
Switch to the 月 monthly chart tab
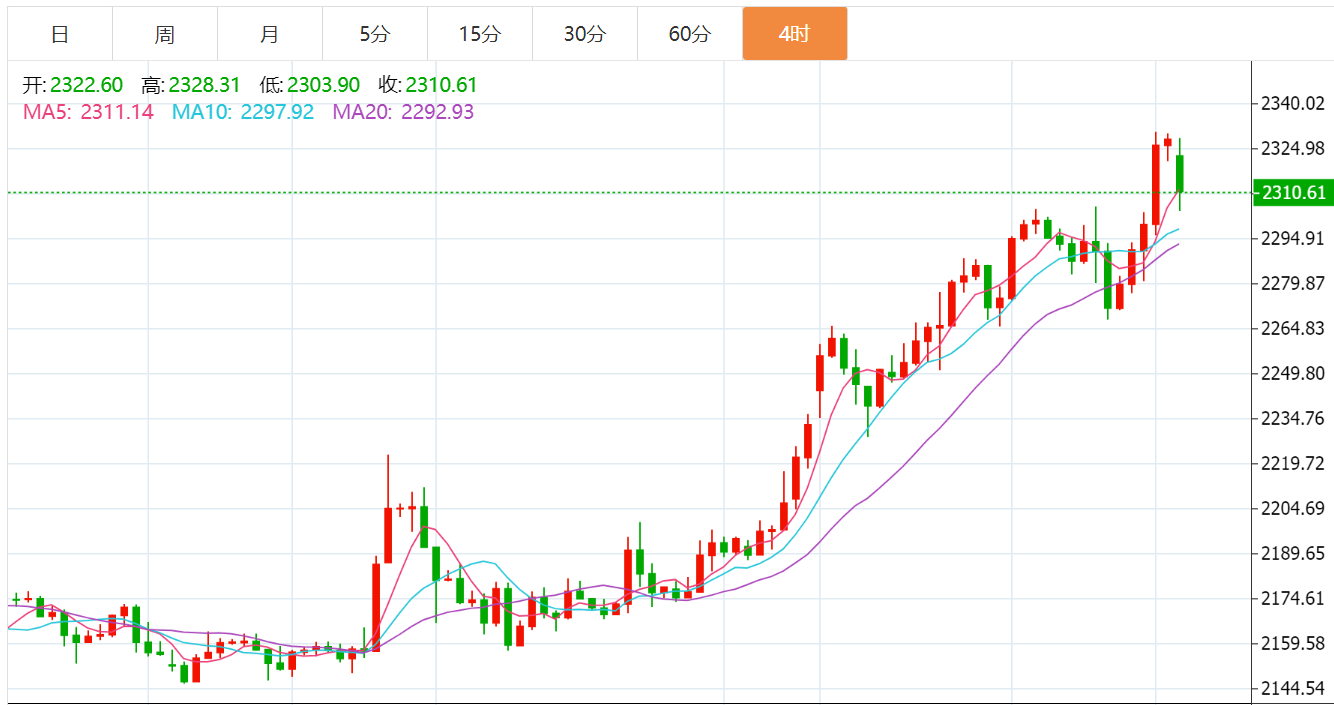pyautogui.click(x=270, y=34)
